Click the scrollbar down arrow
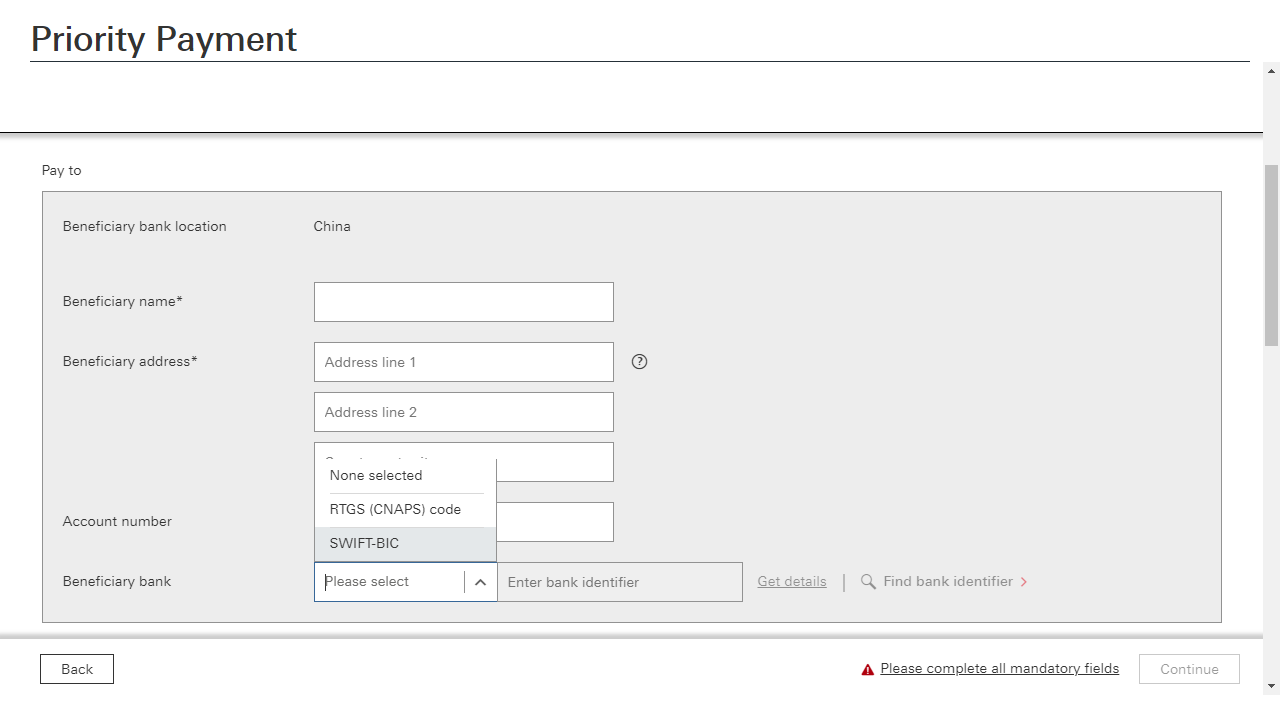 pos(1272,686)
